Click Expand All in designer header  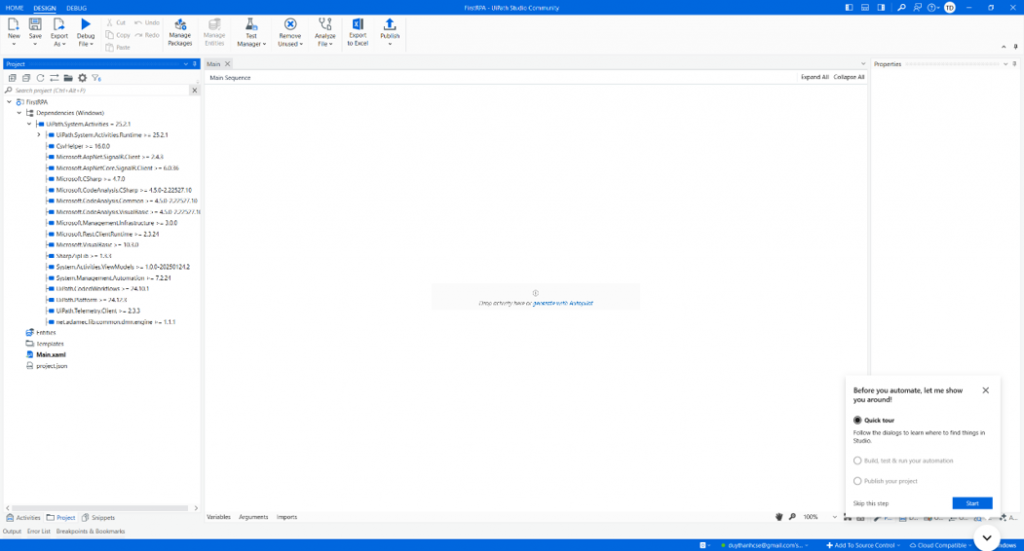[x=814, y=77]
